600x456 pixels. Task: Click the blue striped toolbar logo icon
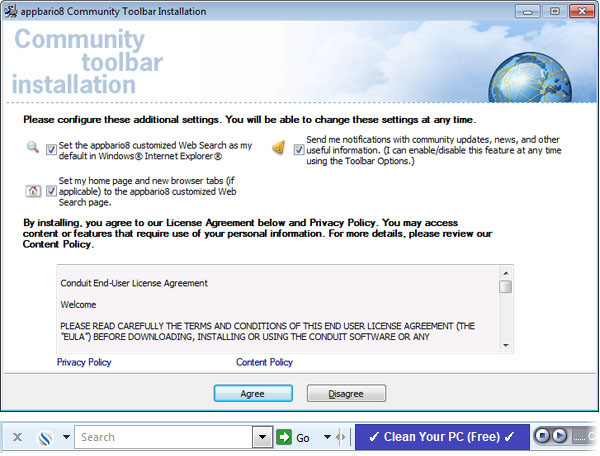point(46,438)
